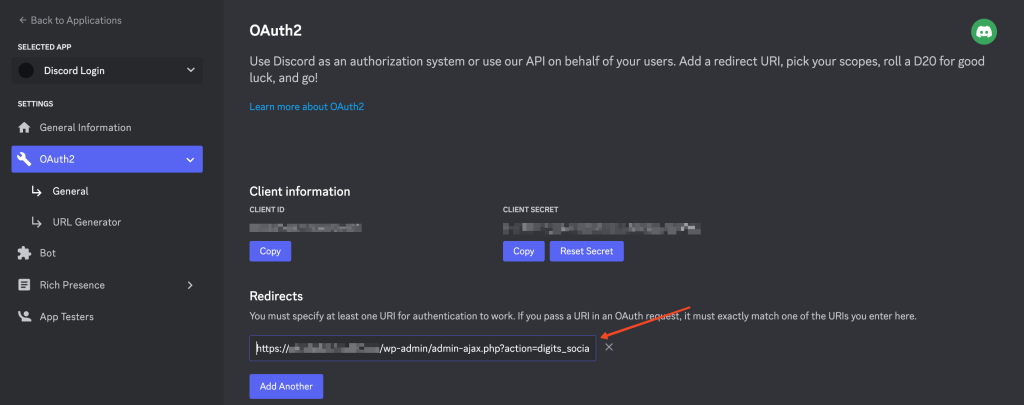The image size is (1024, 405).
Task: Click the OAuth2 wrench icon
Action: [x=25, y=159]
